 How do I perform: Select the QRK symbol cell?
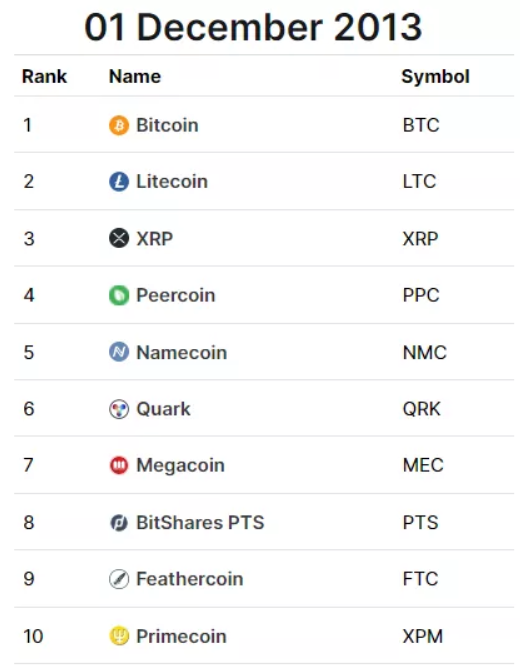tap(421, 409)
